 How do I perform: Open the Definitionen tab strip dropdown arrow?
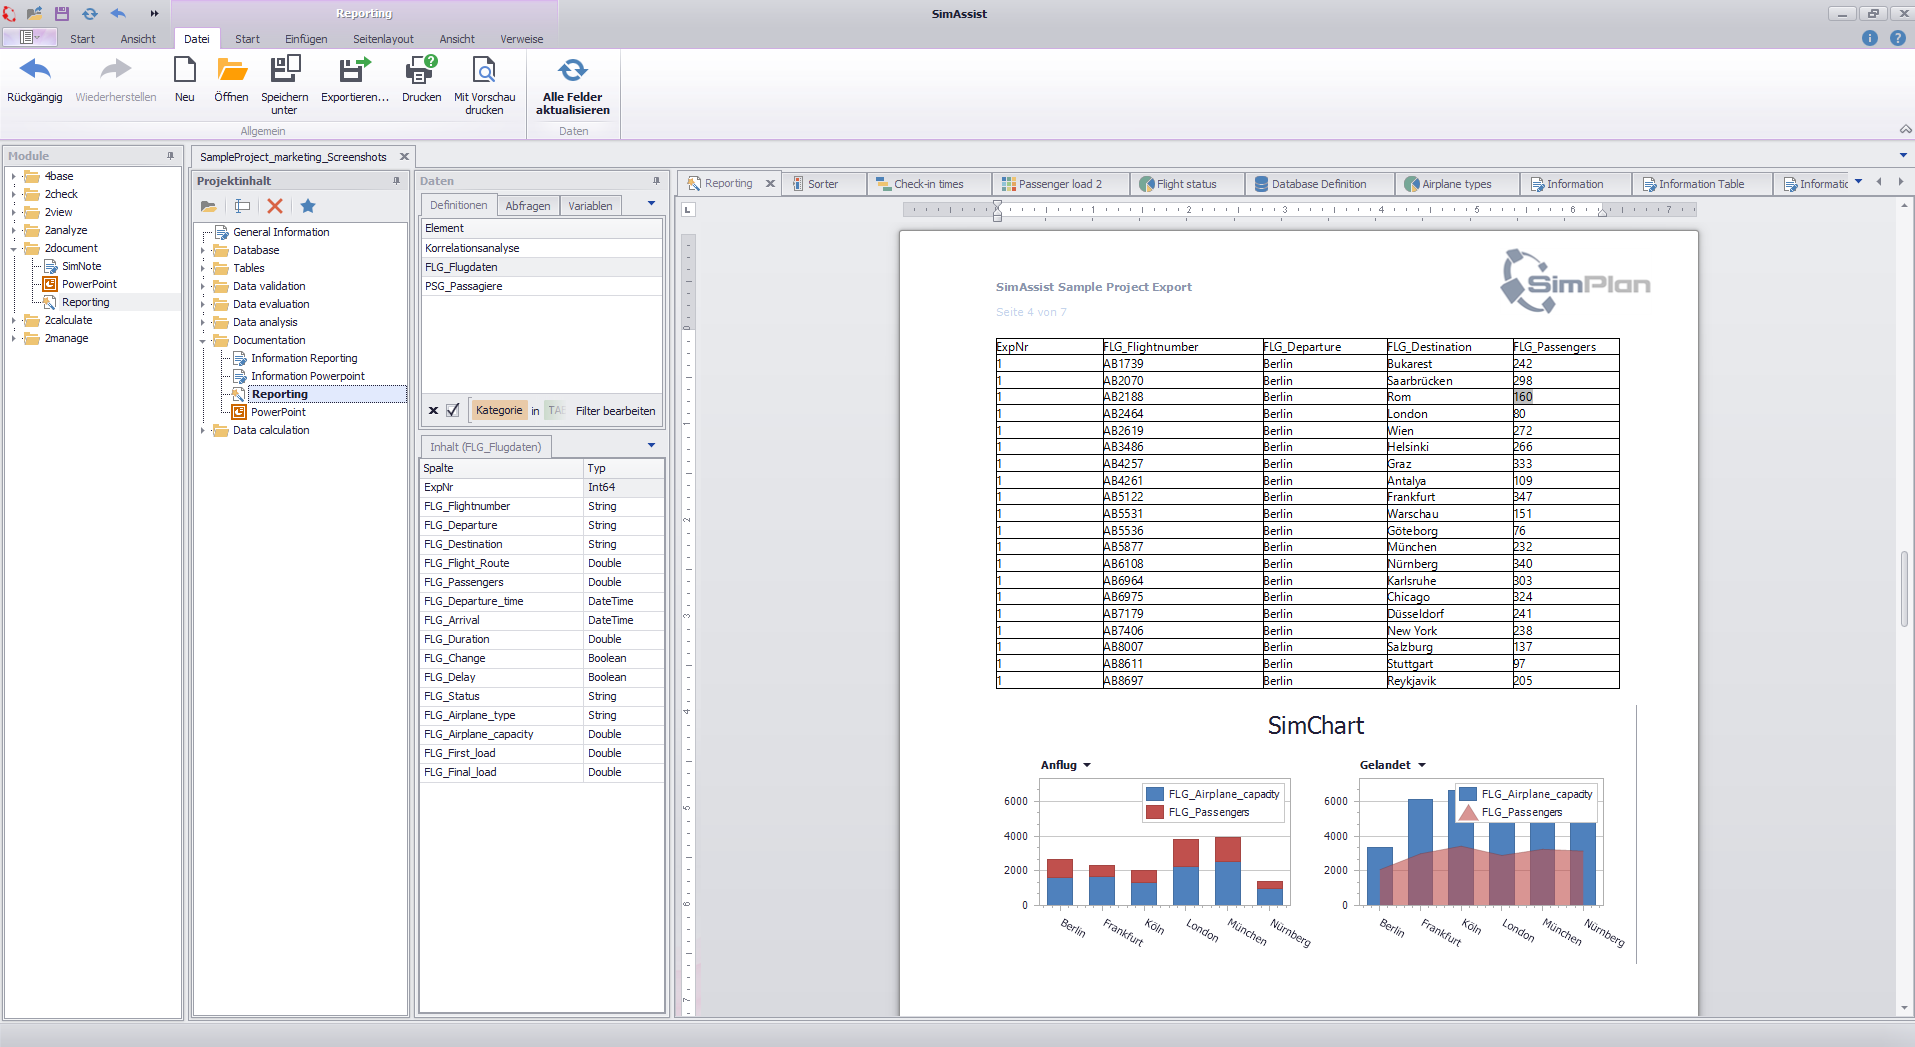tap(652, 204)
